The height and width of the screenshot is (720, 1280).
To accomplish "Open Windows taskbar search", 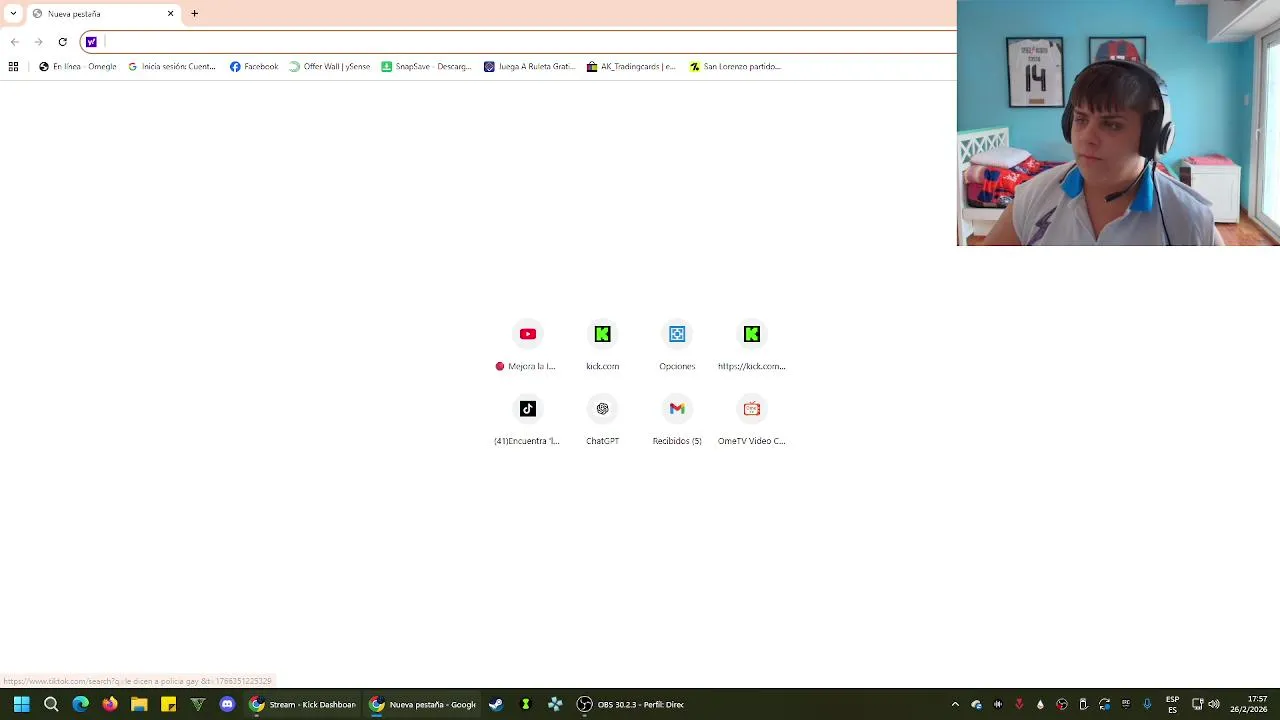I will 51,704.
